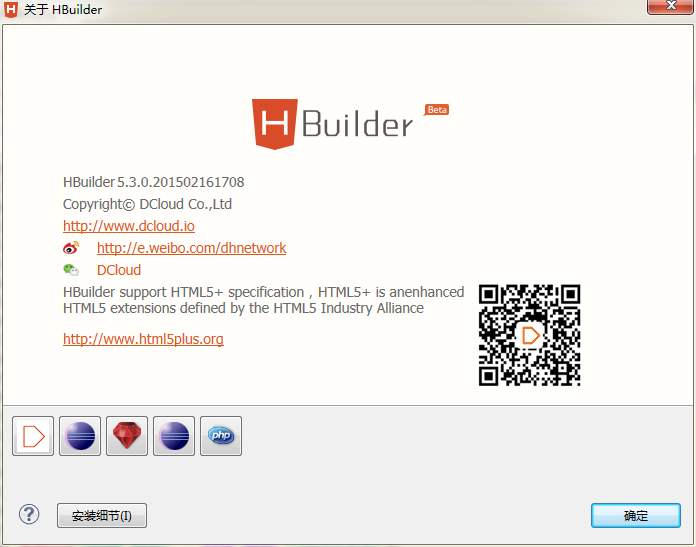Screen dimensions: 696x547
Task: Open the http://www.html5plus.org link
Action: click(143, 339)
